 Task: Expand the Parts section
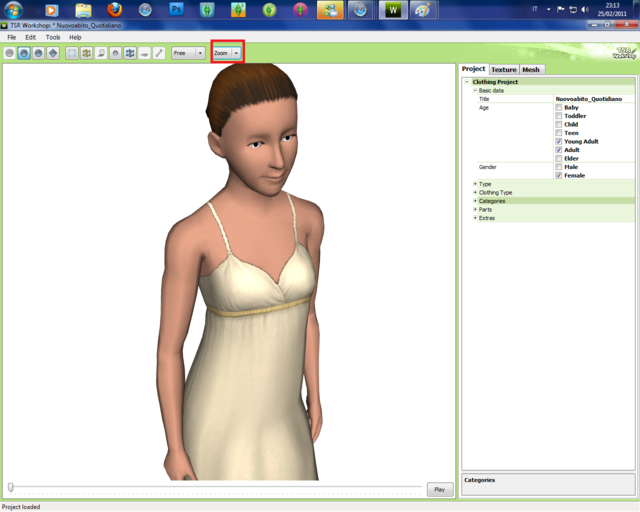tap(475, 209)
